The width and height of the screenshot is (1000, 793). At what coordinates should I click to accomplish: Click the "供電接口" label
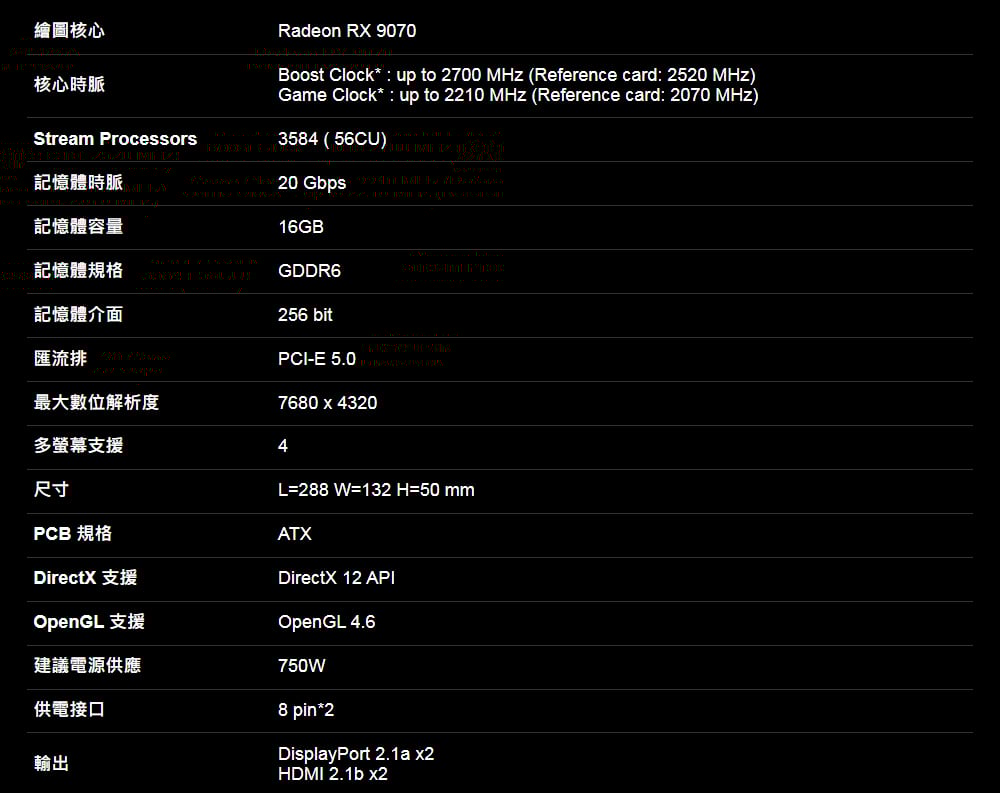click(69, 709)
